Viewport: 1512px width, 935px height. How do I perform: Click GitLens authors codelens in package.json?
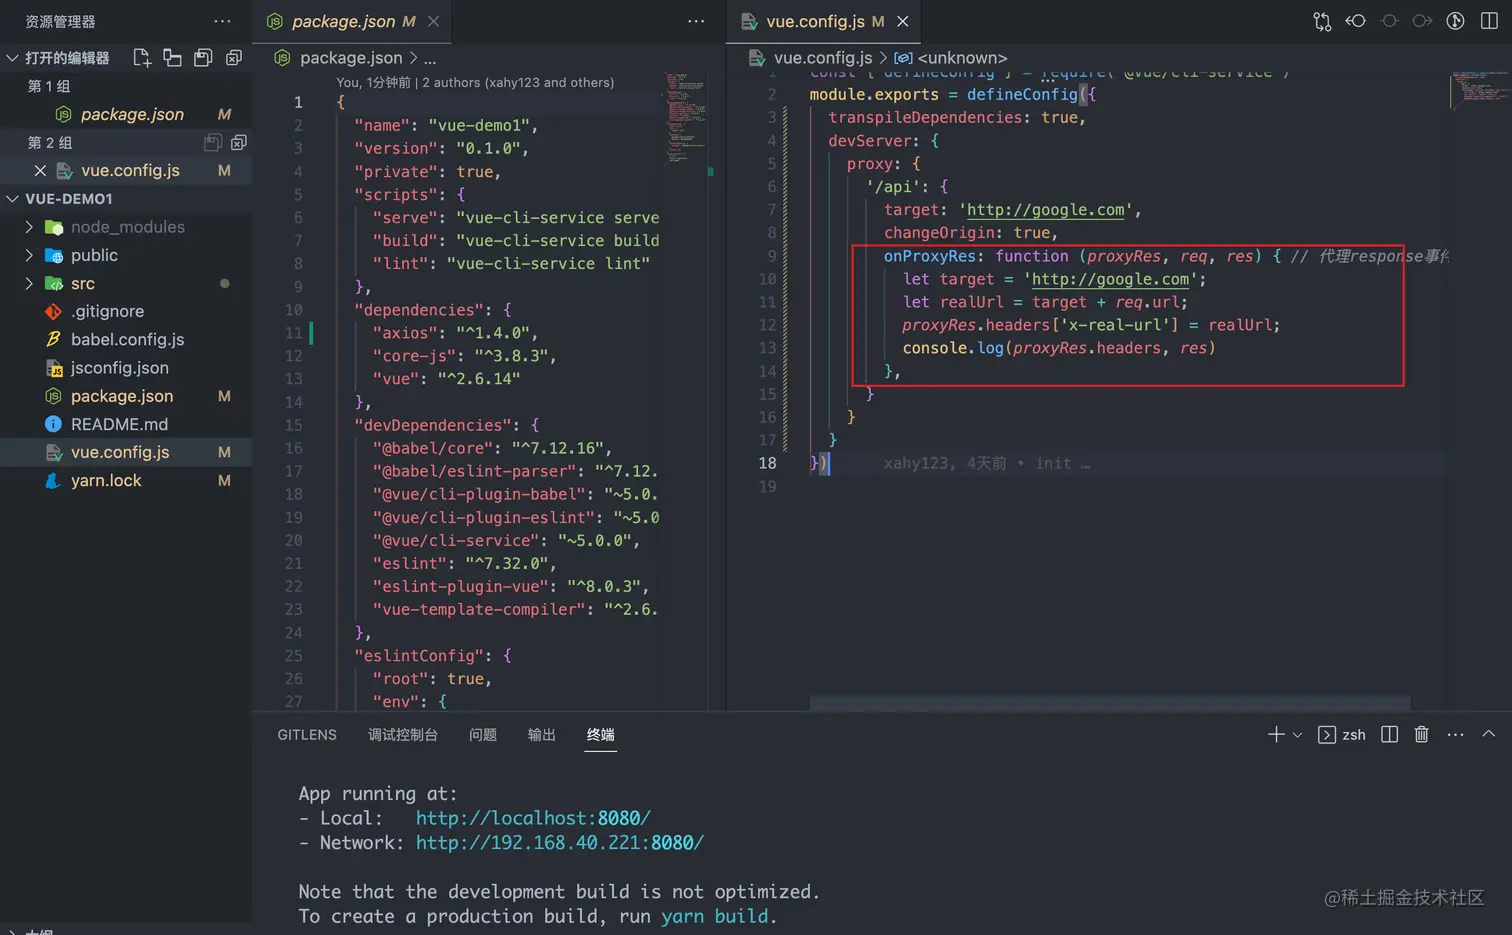(x=475, y=83)
